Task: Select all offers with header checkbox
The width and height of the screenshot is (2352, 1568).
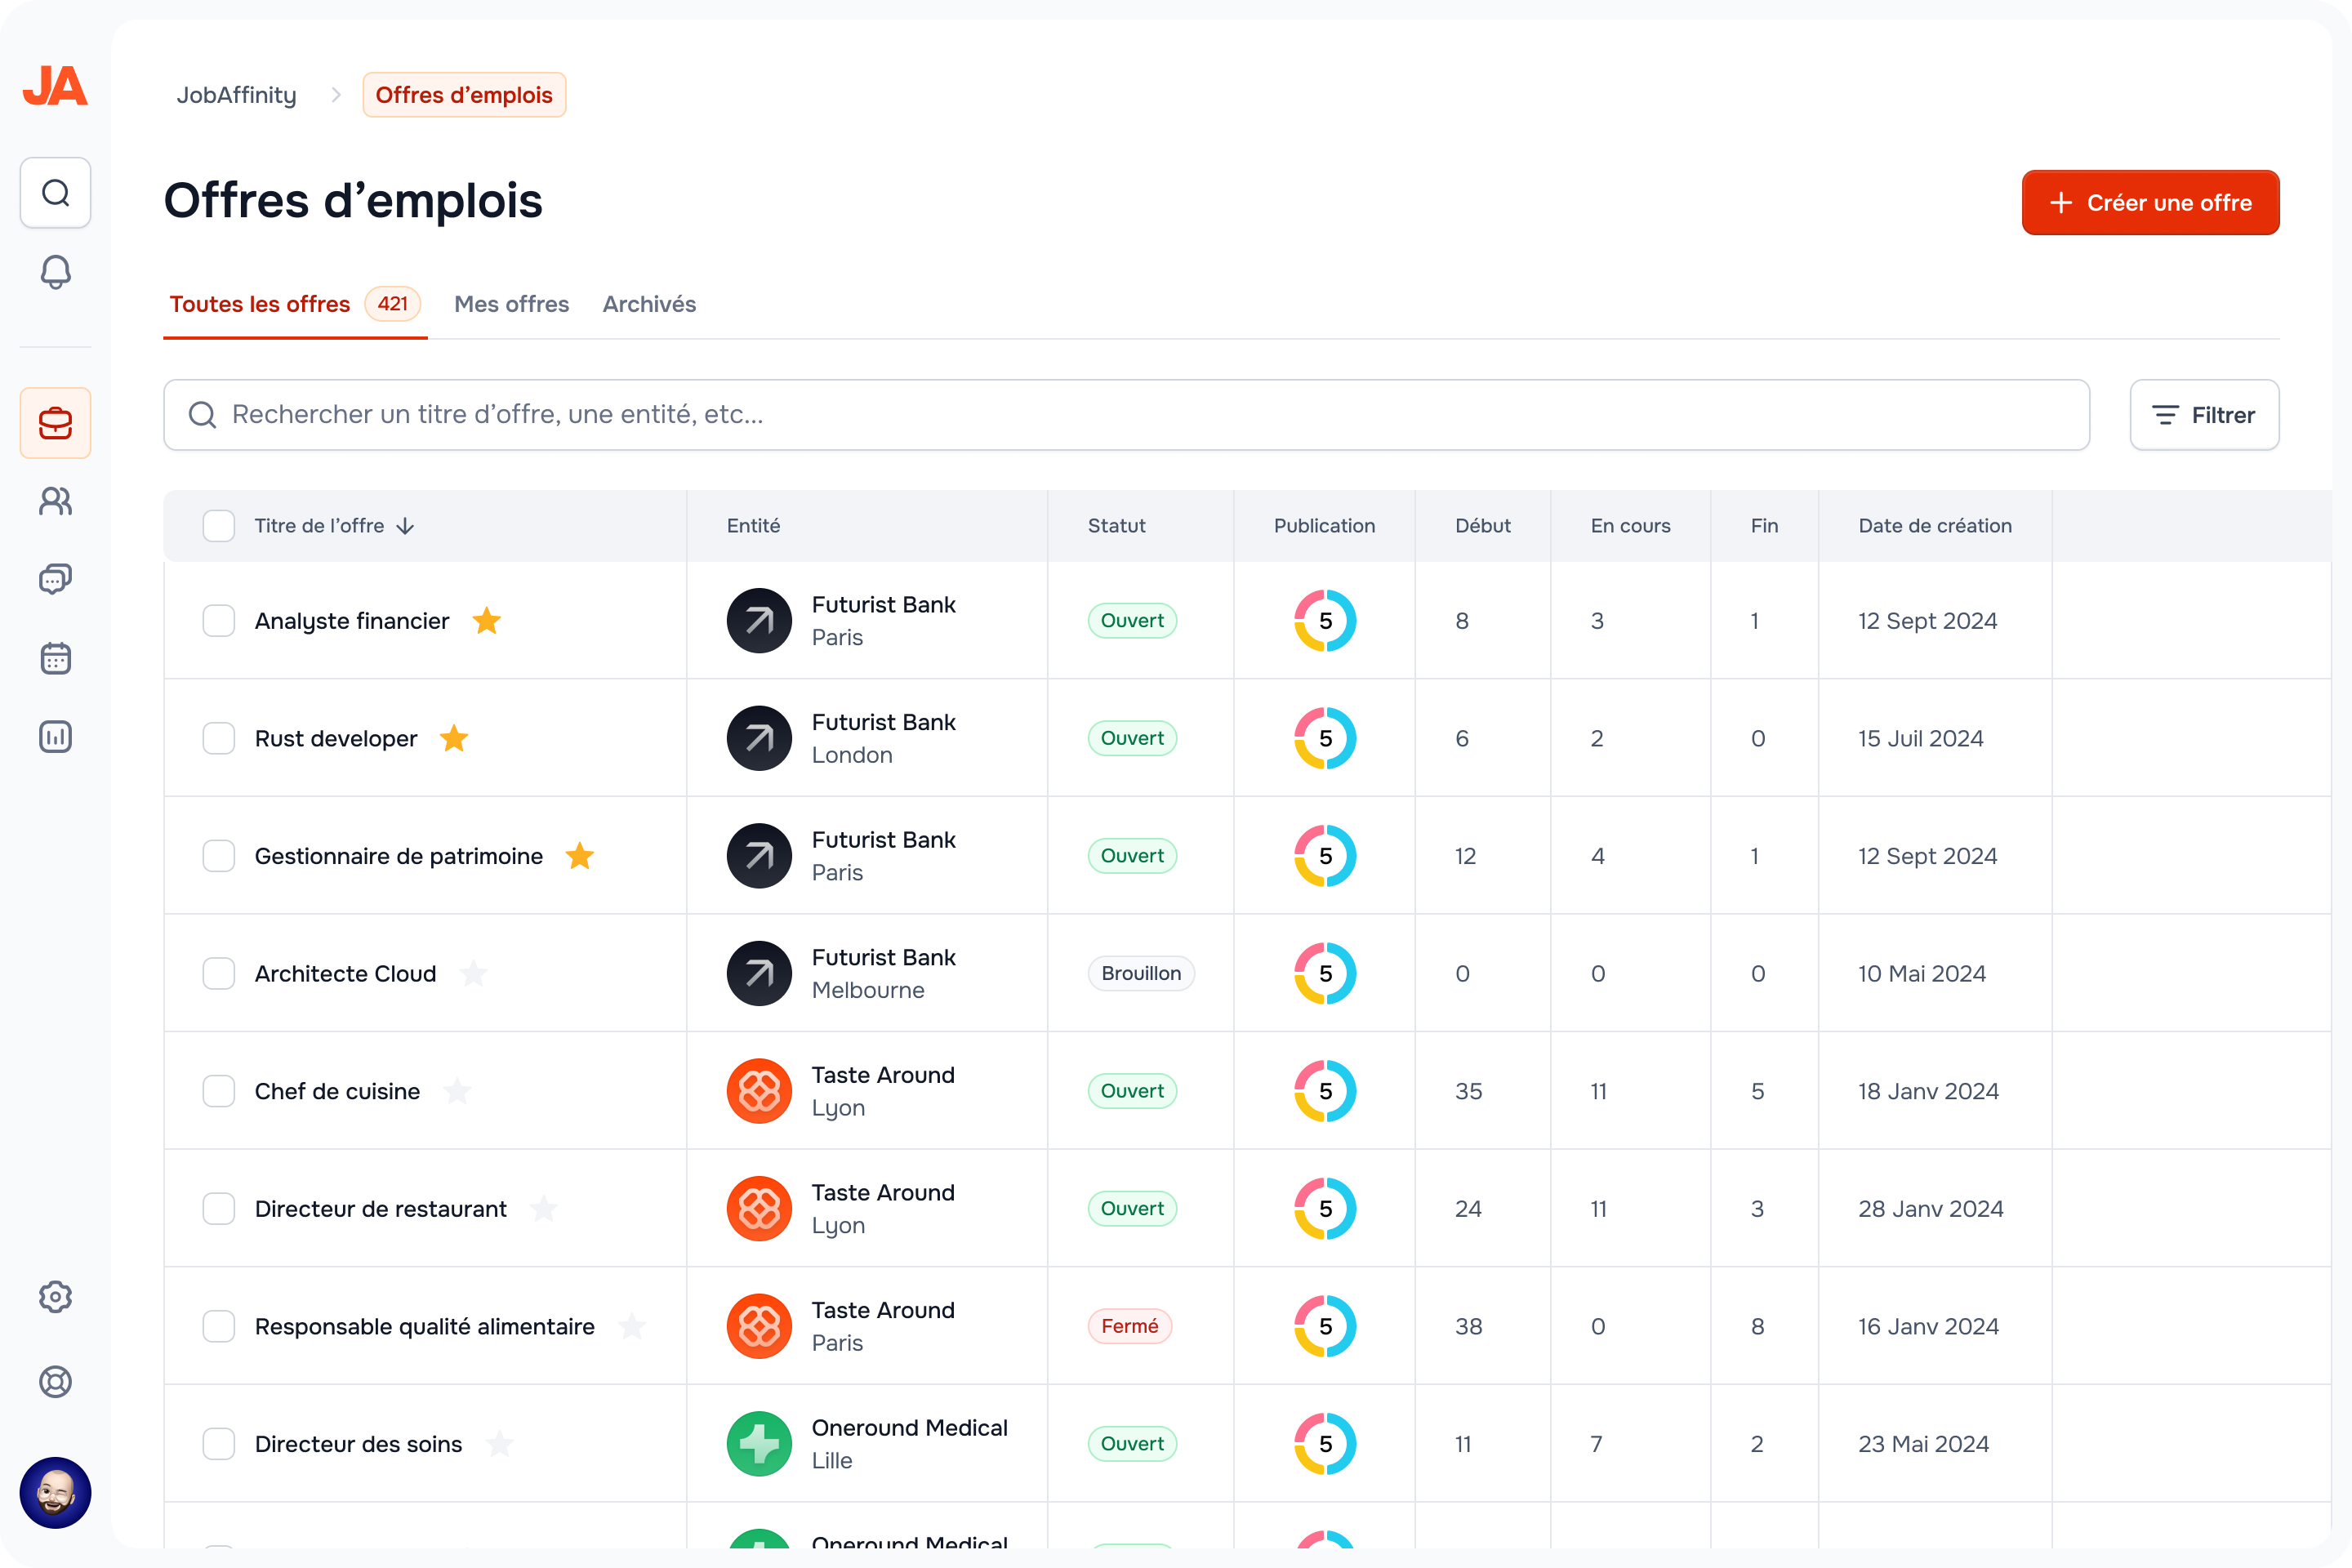Action: [x=218, y=526]
